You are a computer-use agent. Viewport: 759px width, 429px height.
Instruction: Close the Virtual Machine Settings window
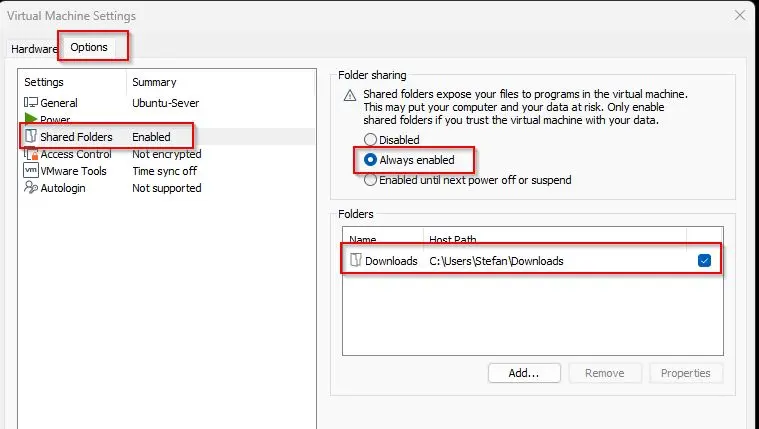tap(739, 15)
